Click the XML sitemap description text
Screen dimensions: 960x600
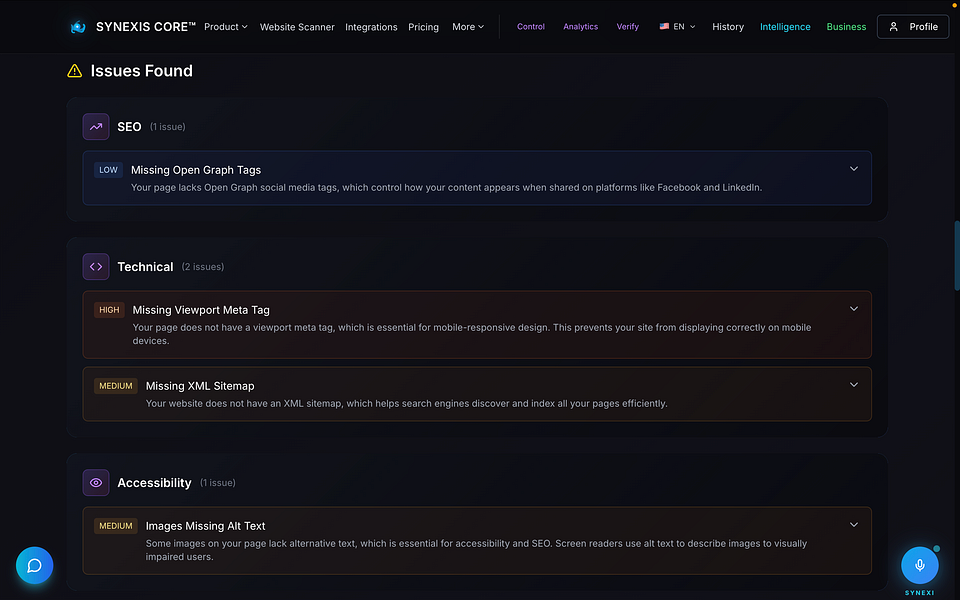(x=407, y=404)
